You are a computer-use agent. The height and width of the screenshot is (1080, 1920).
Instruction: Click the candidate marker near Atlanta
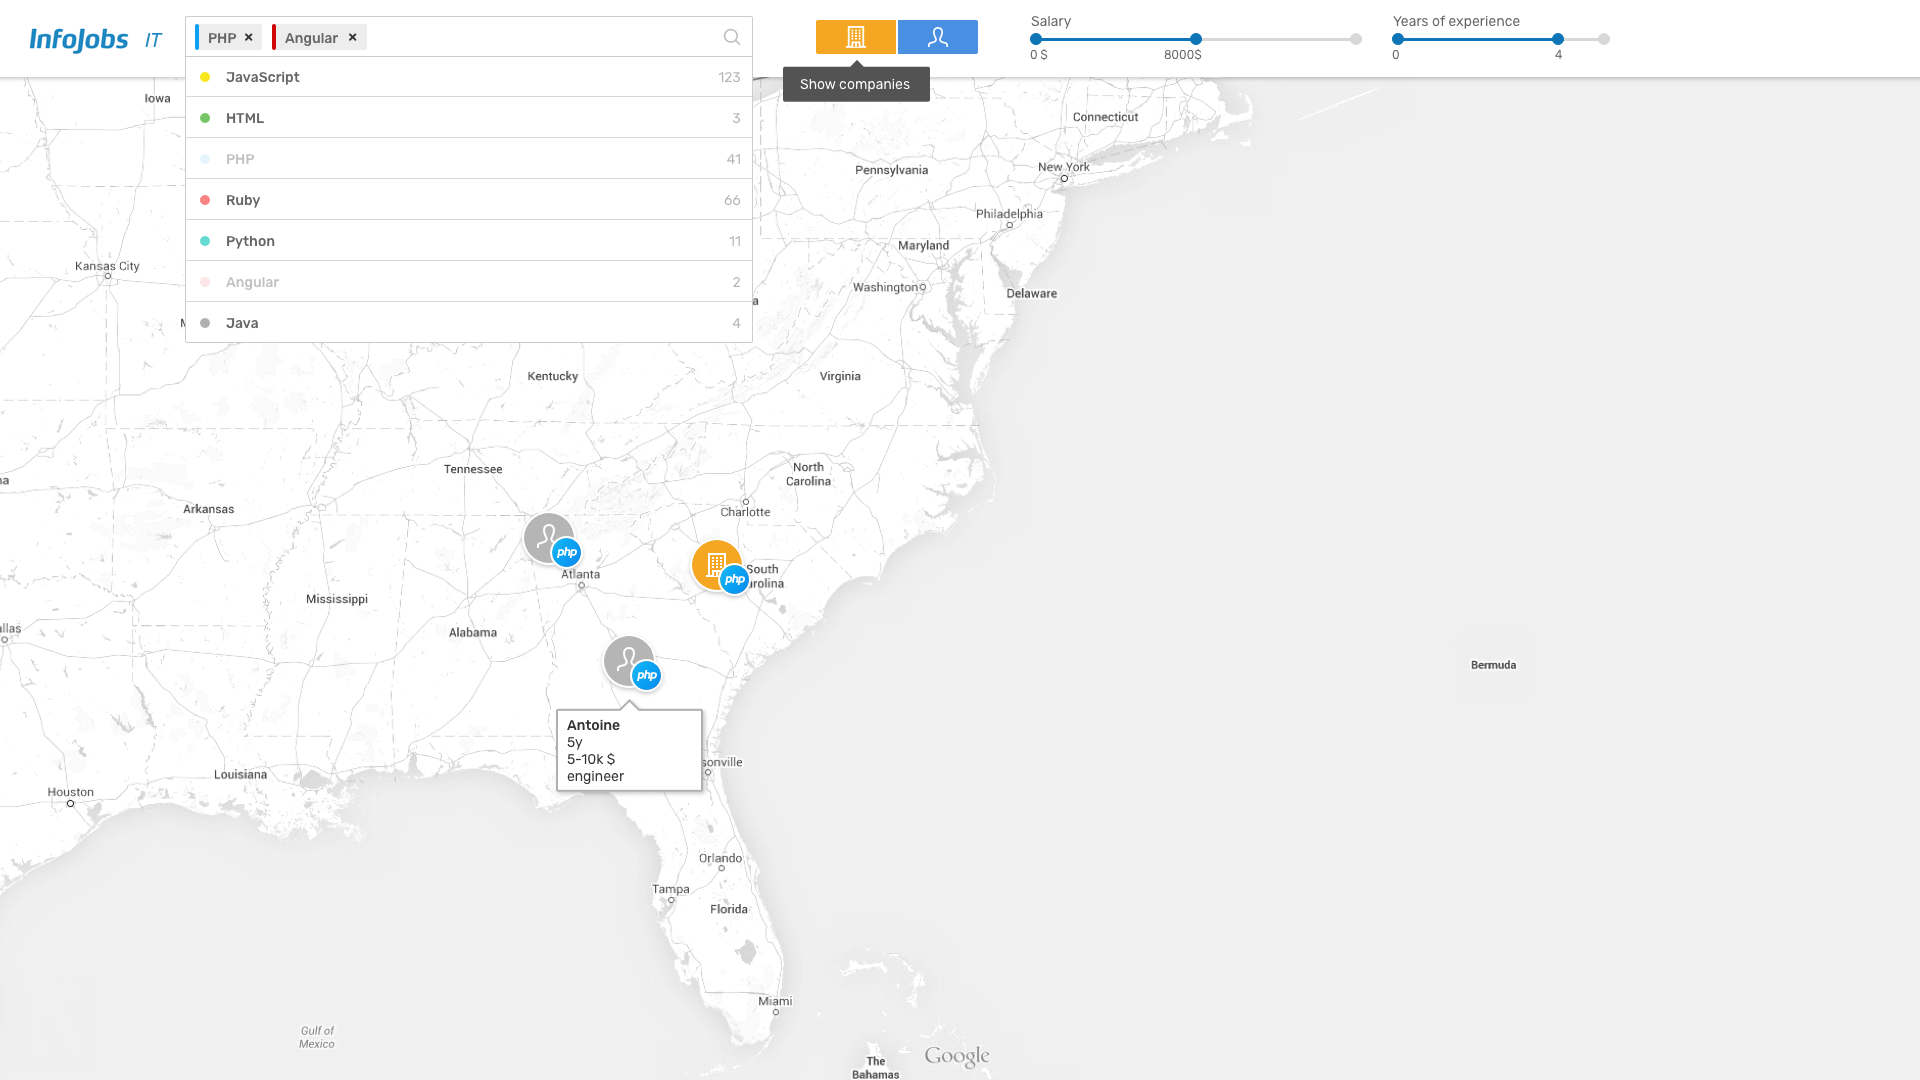546,536
